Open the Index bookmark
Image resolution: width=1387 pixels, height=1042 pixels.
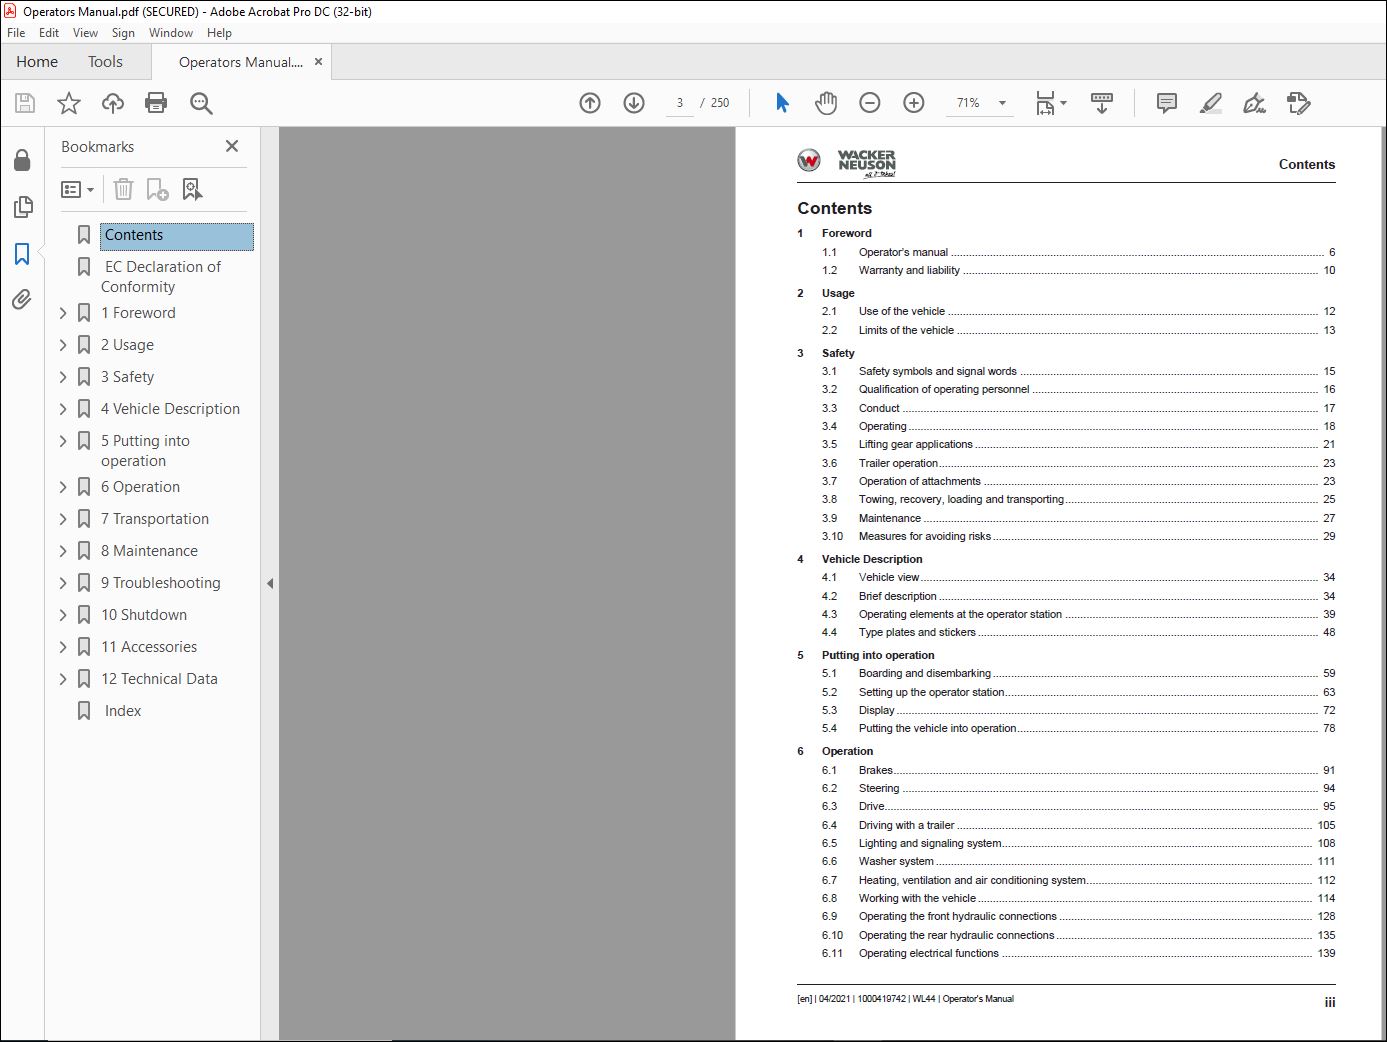123,711
